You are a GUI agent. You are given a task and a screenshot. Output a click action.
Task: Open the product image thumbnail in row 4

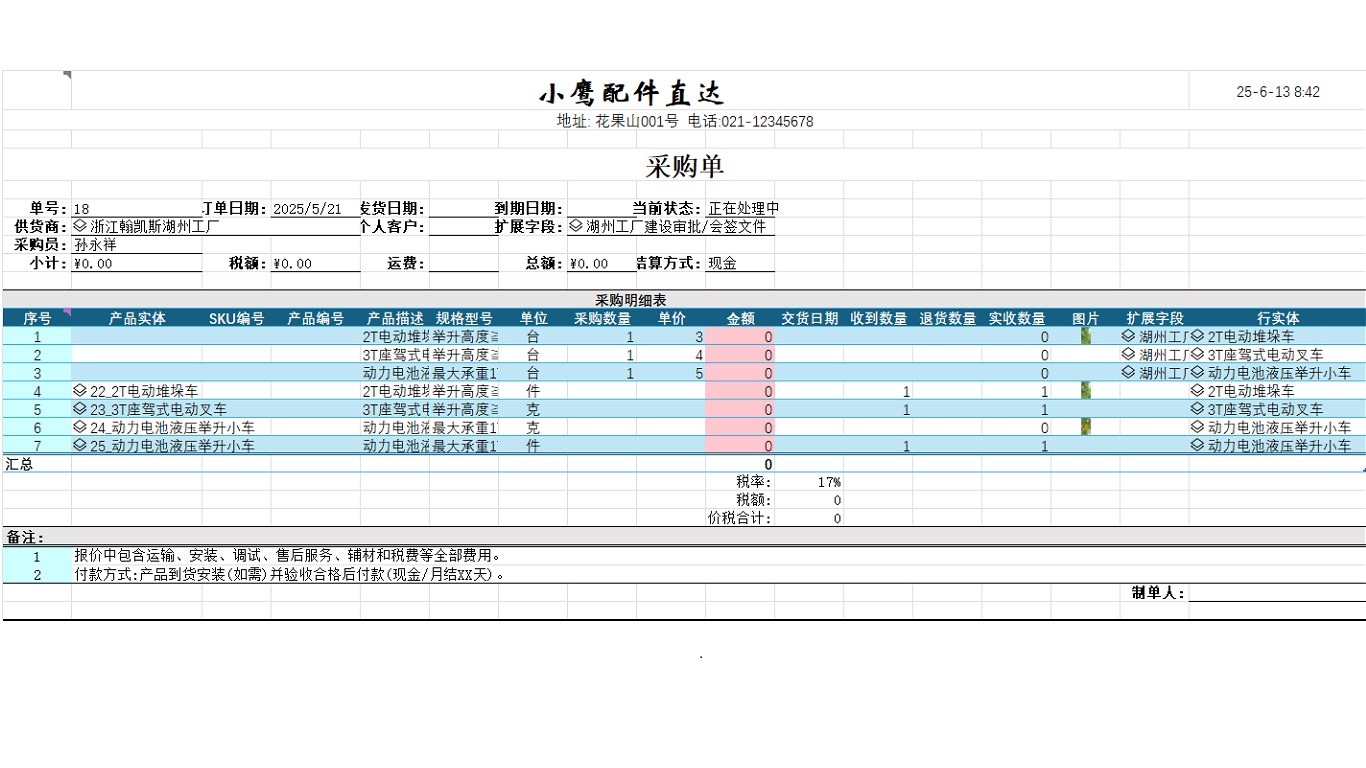point(1085,391)
